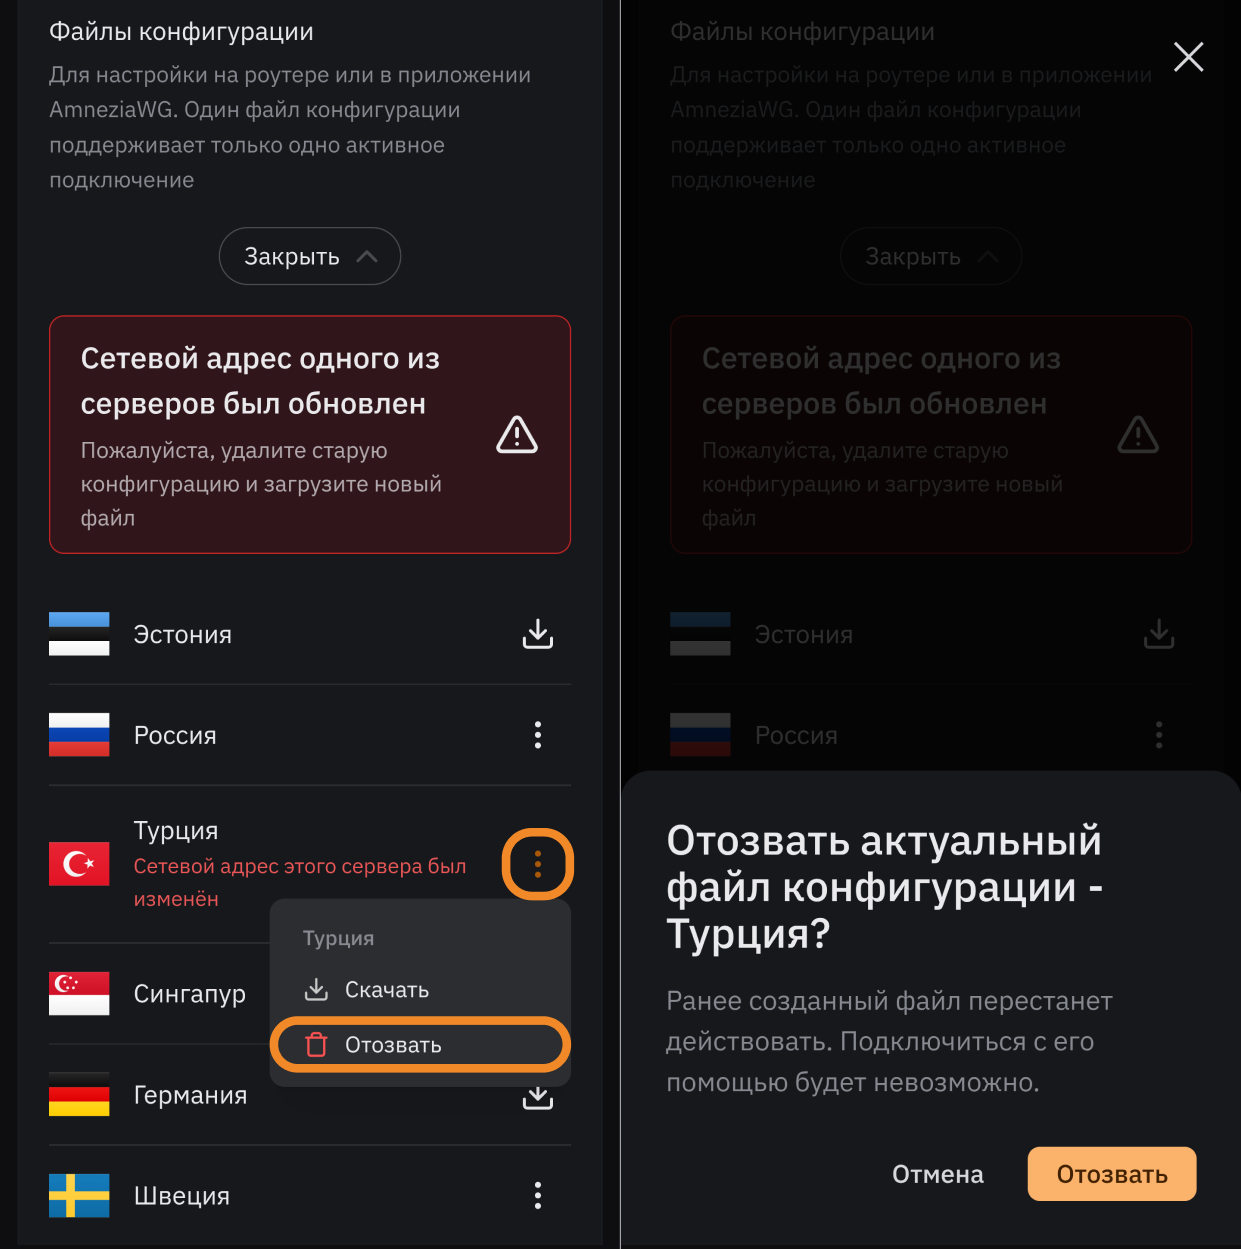Open the three-dot menu for Russia
The height and width of the screenshot is (1249, 1241).
pos(538,735)
